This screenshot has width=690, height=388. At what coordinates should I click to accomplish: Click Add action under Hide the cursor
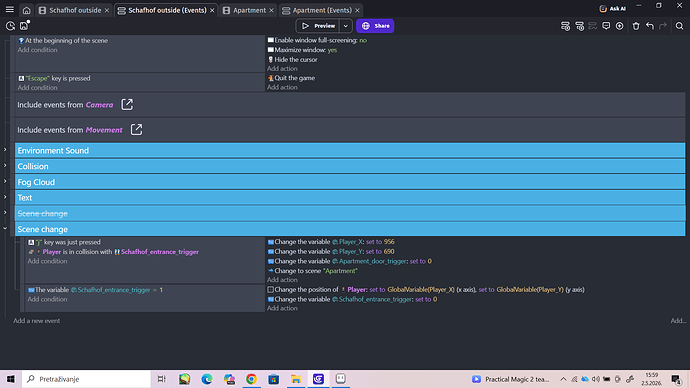click(x=282, y=69)
